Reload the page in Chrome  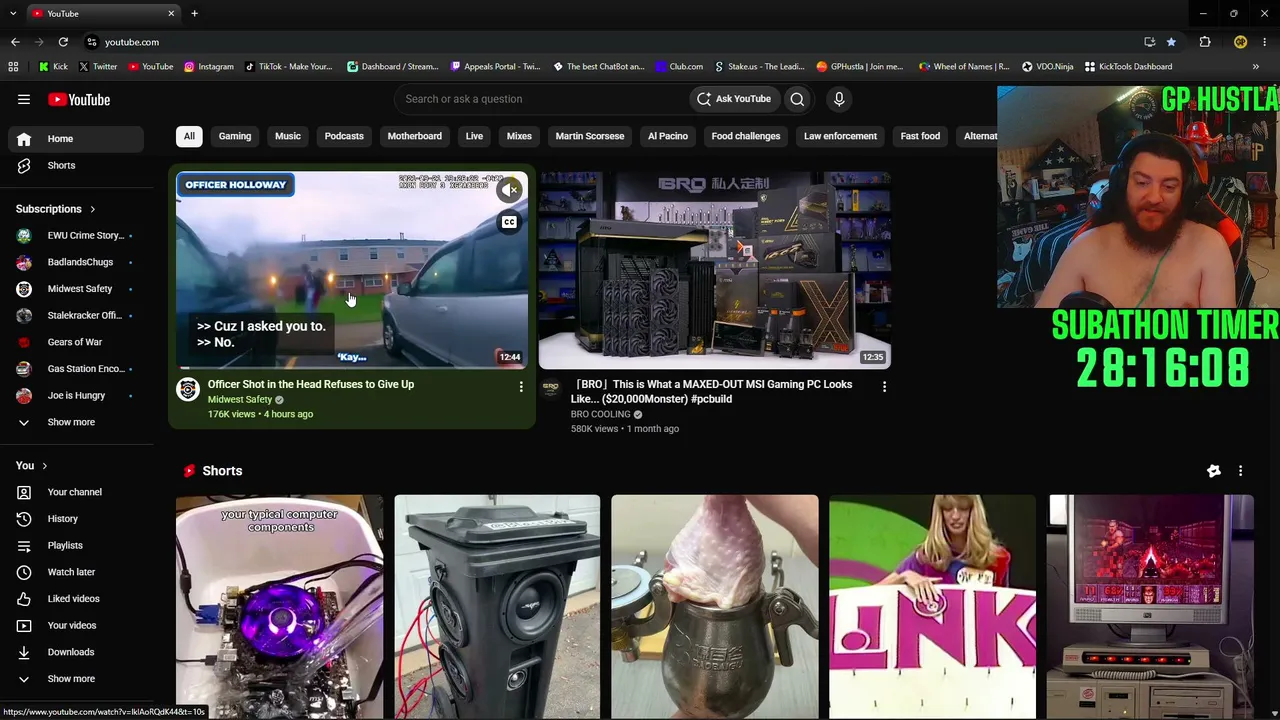click(x=63, y=42)
